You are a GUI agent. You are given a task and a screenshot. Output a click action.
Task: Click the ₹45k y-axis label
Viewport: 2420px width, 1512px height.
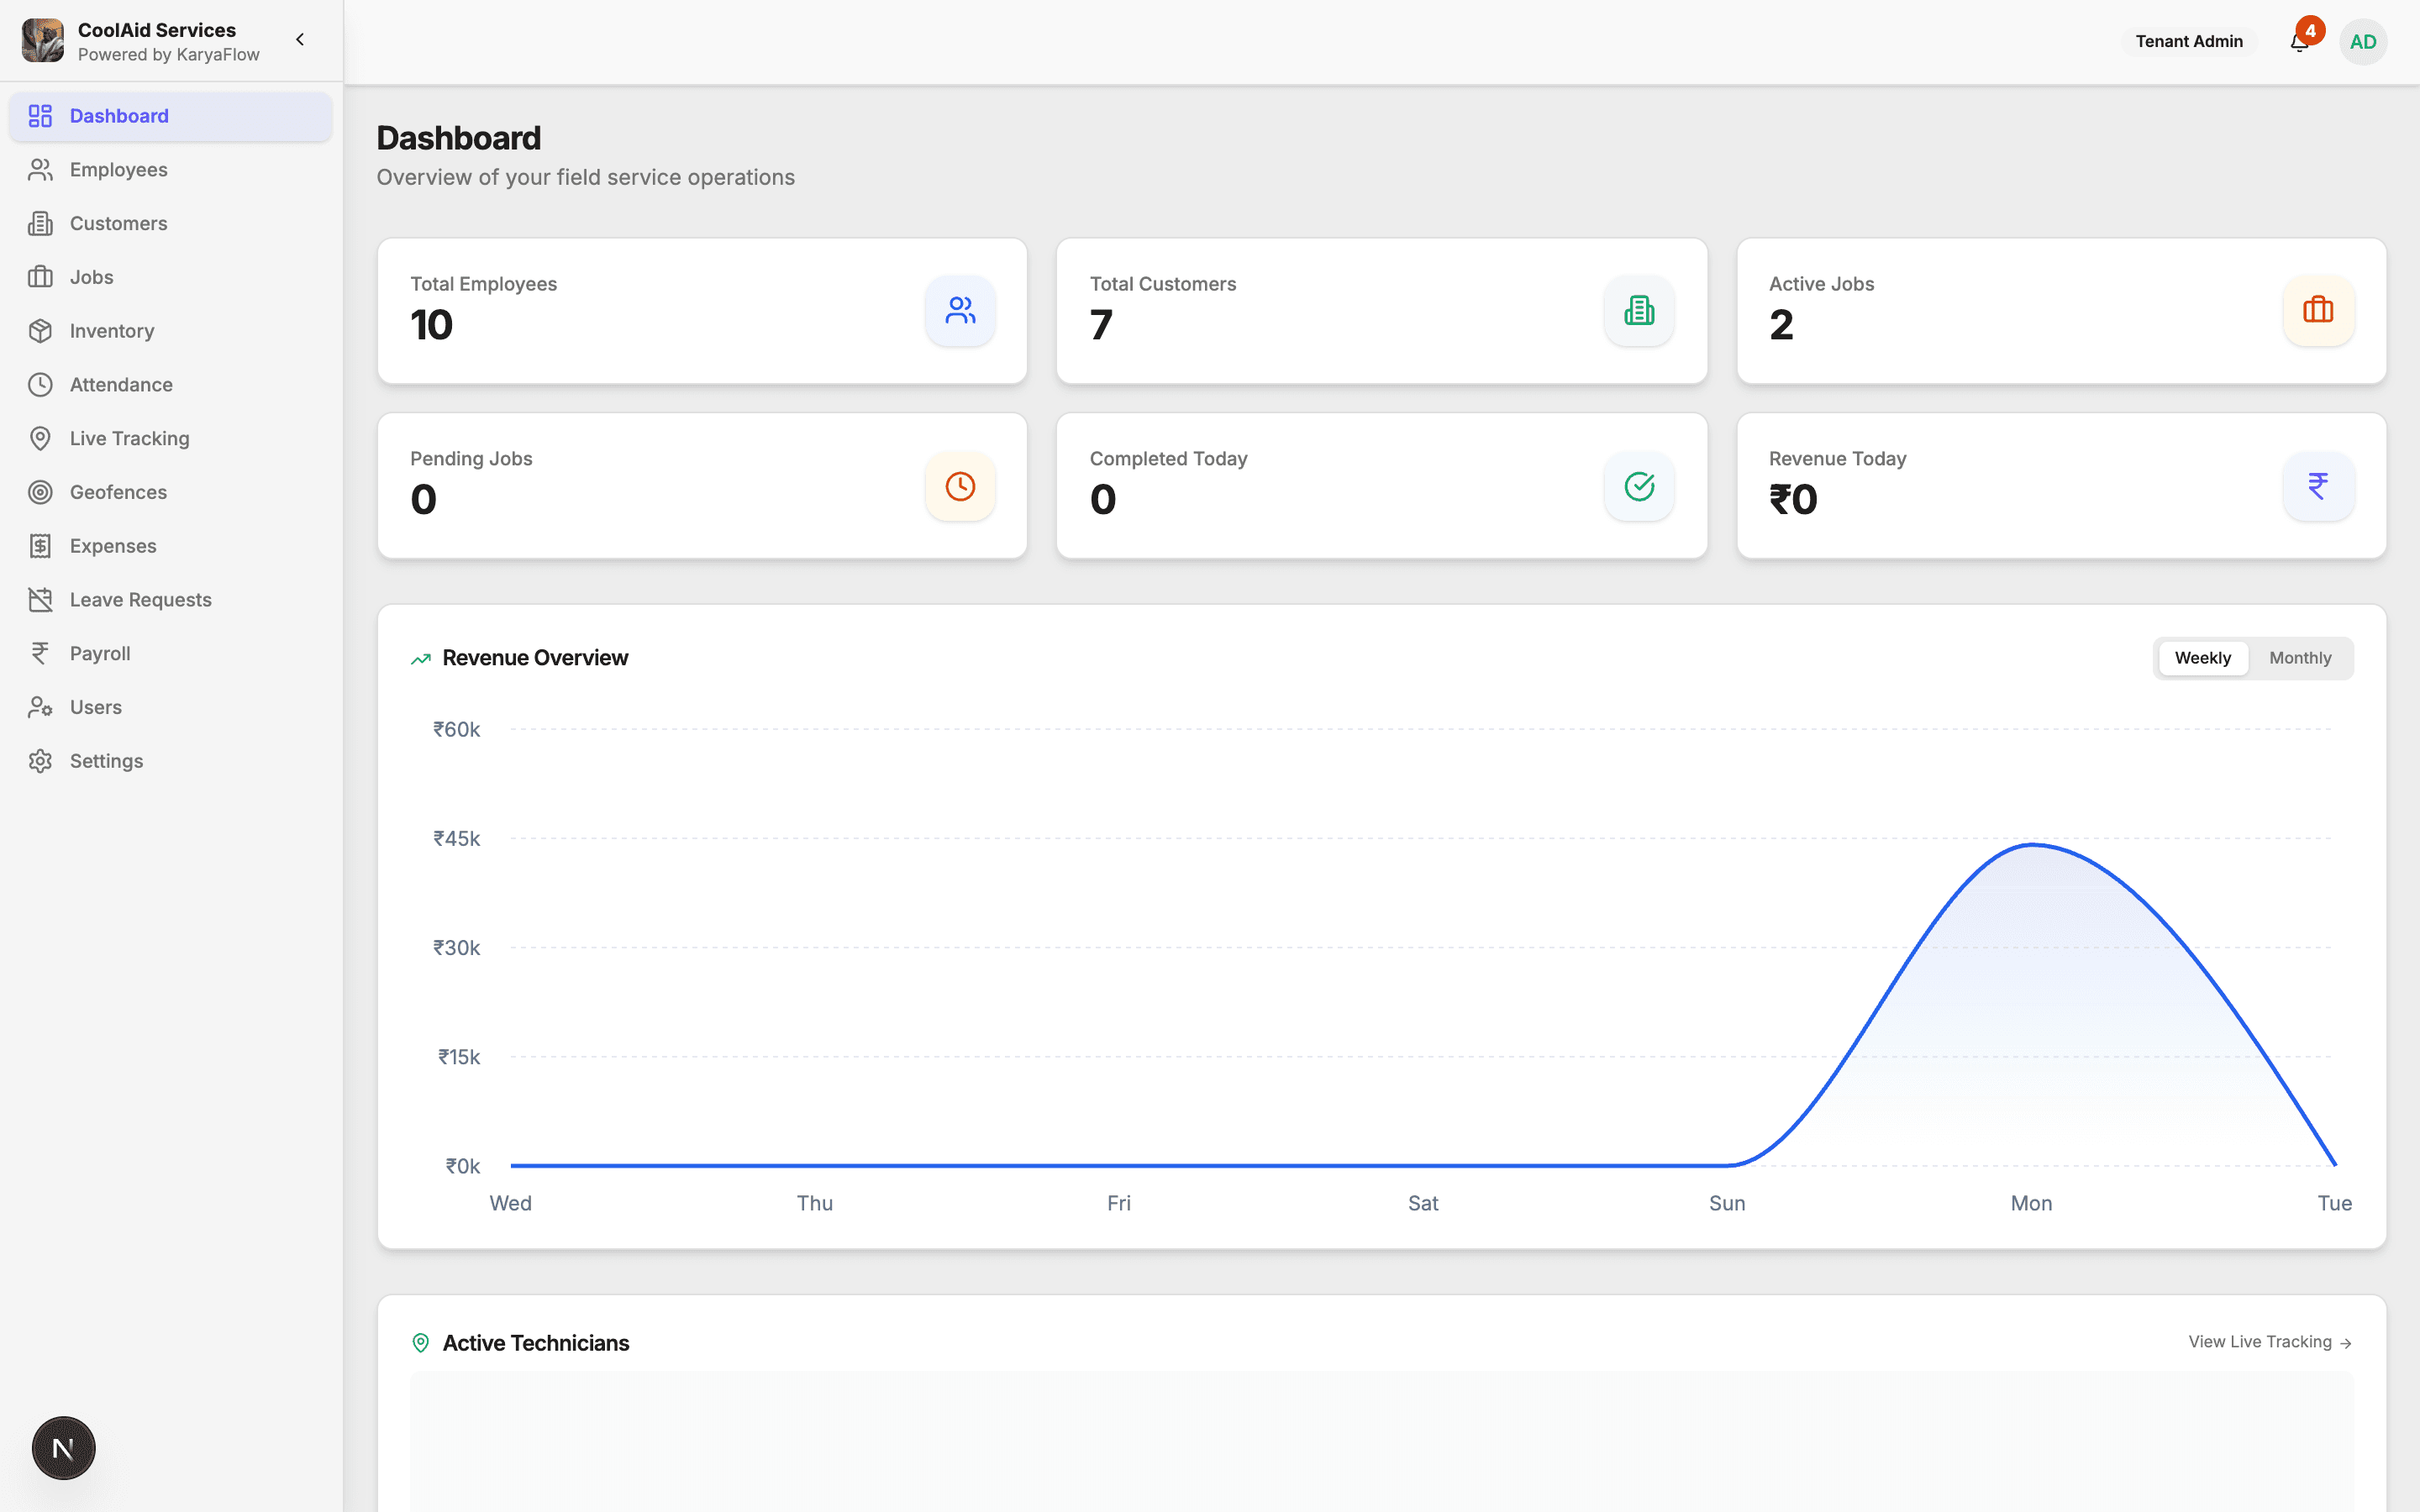456,839
